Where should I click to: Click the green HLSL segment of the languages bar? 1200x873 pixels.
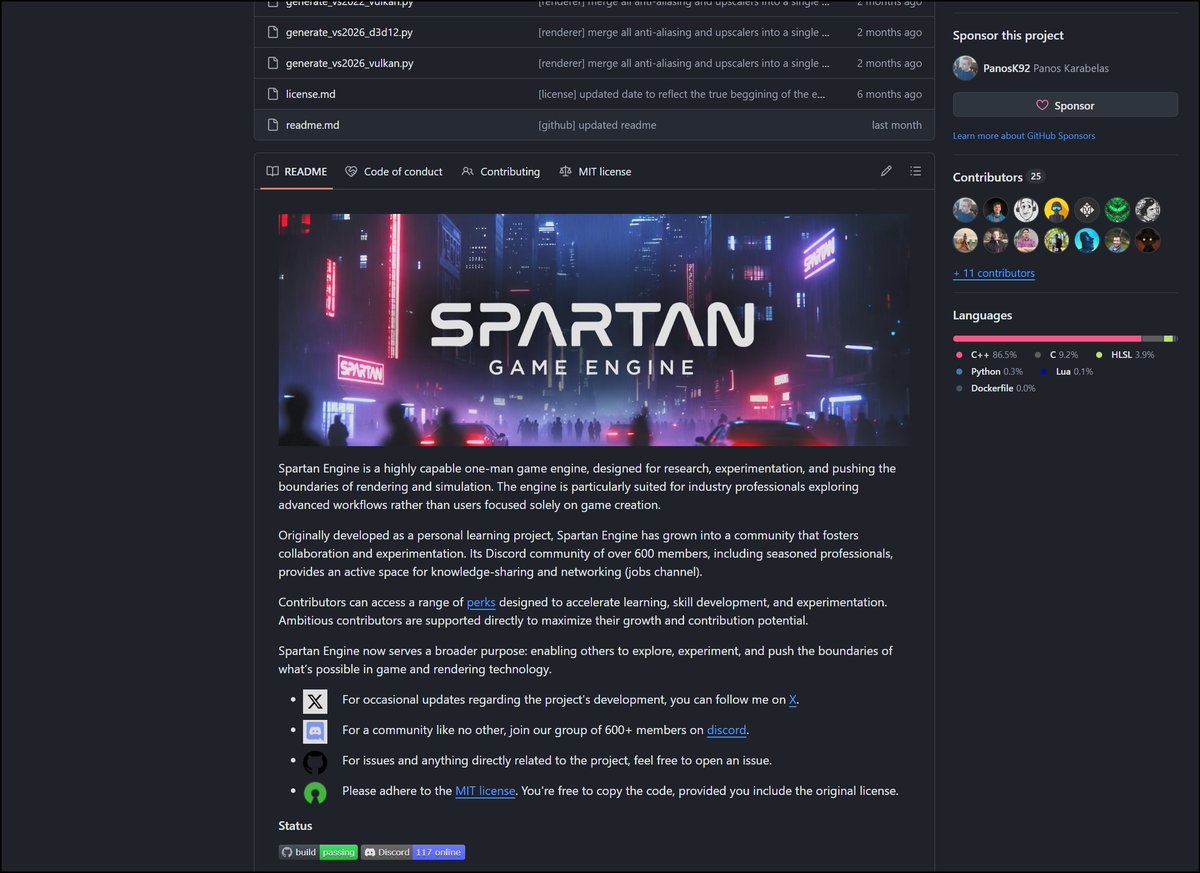click(1169, 339)
